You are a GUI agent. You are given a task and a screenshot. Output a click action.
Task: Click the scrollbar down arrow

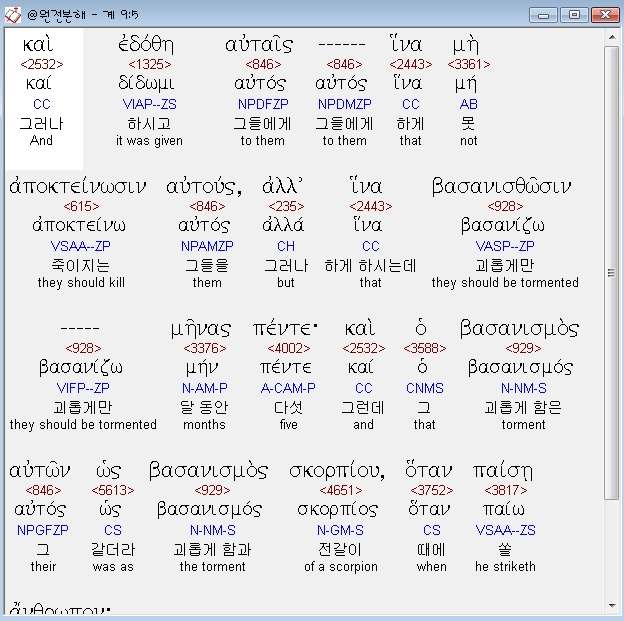611,606
